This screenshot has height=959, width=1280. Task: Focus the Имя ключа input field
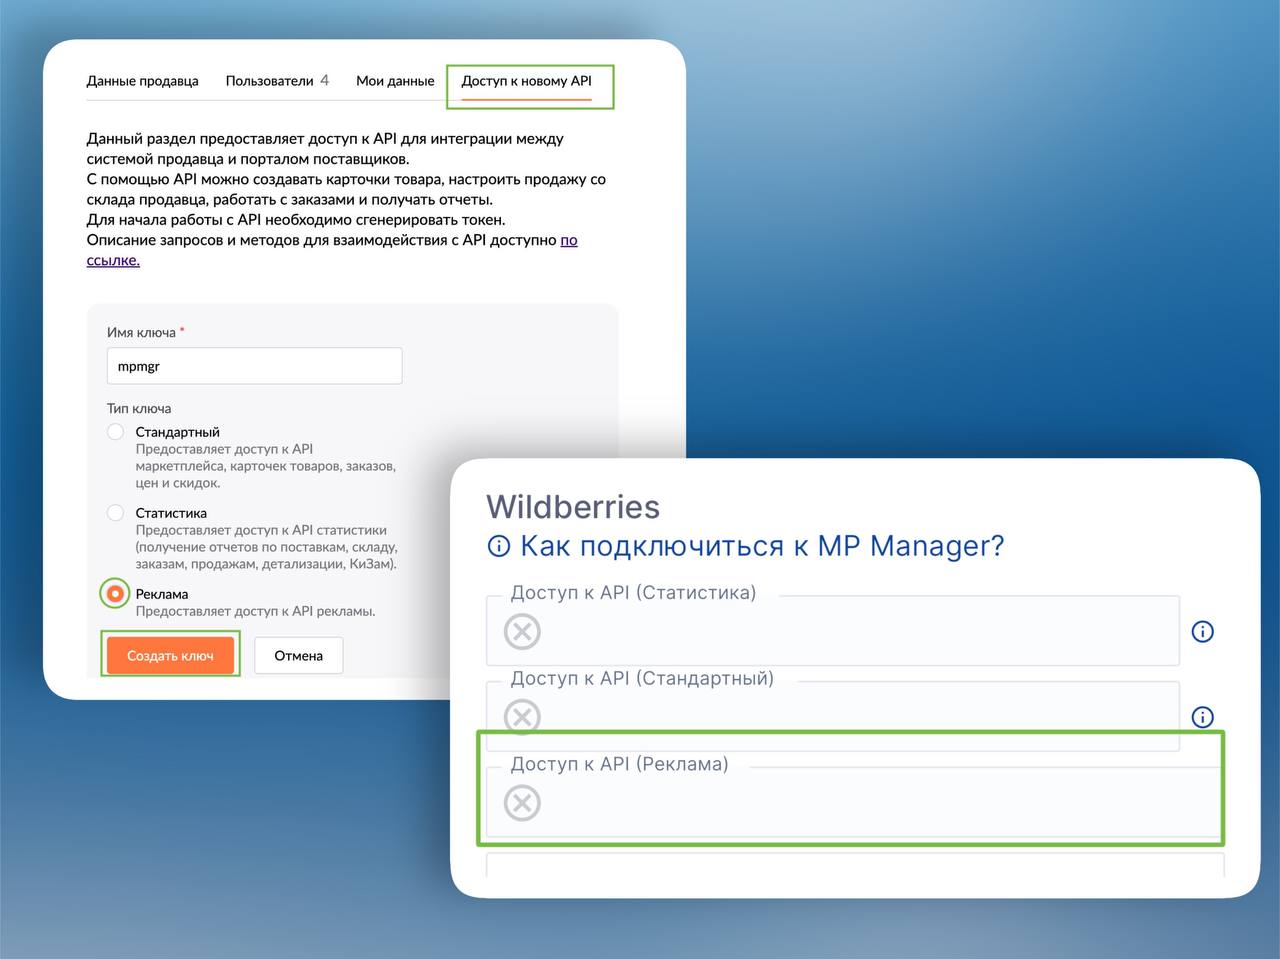(x=254, y=366)
